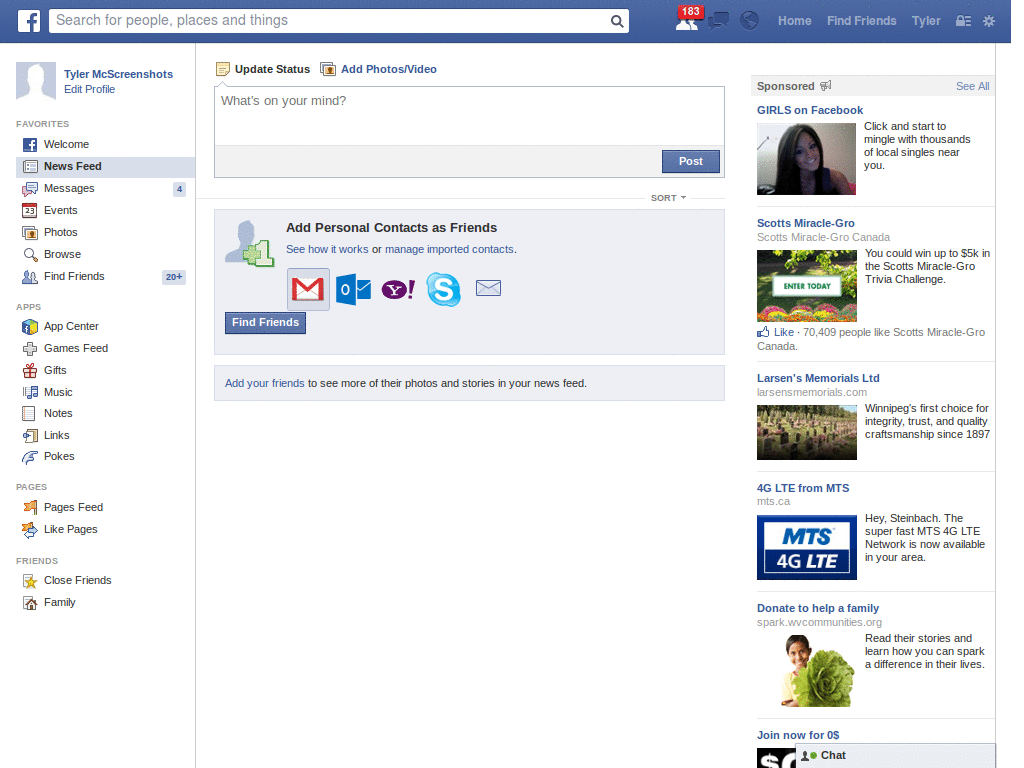
Task: Click the blue Find Friends button
Action: [265, 323]
